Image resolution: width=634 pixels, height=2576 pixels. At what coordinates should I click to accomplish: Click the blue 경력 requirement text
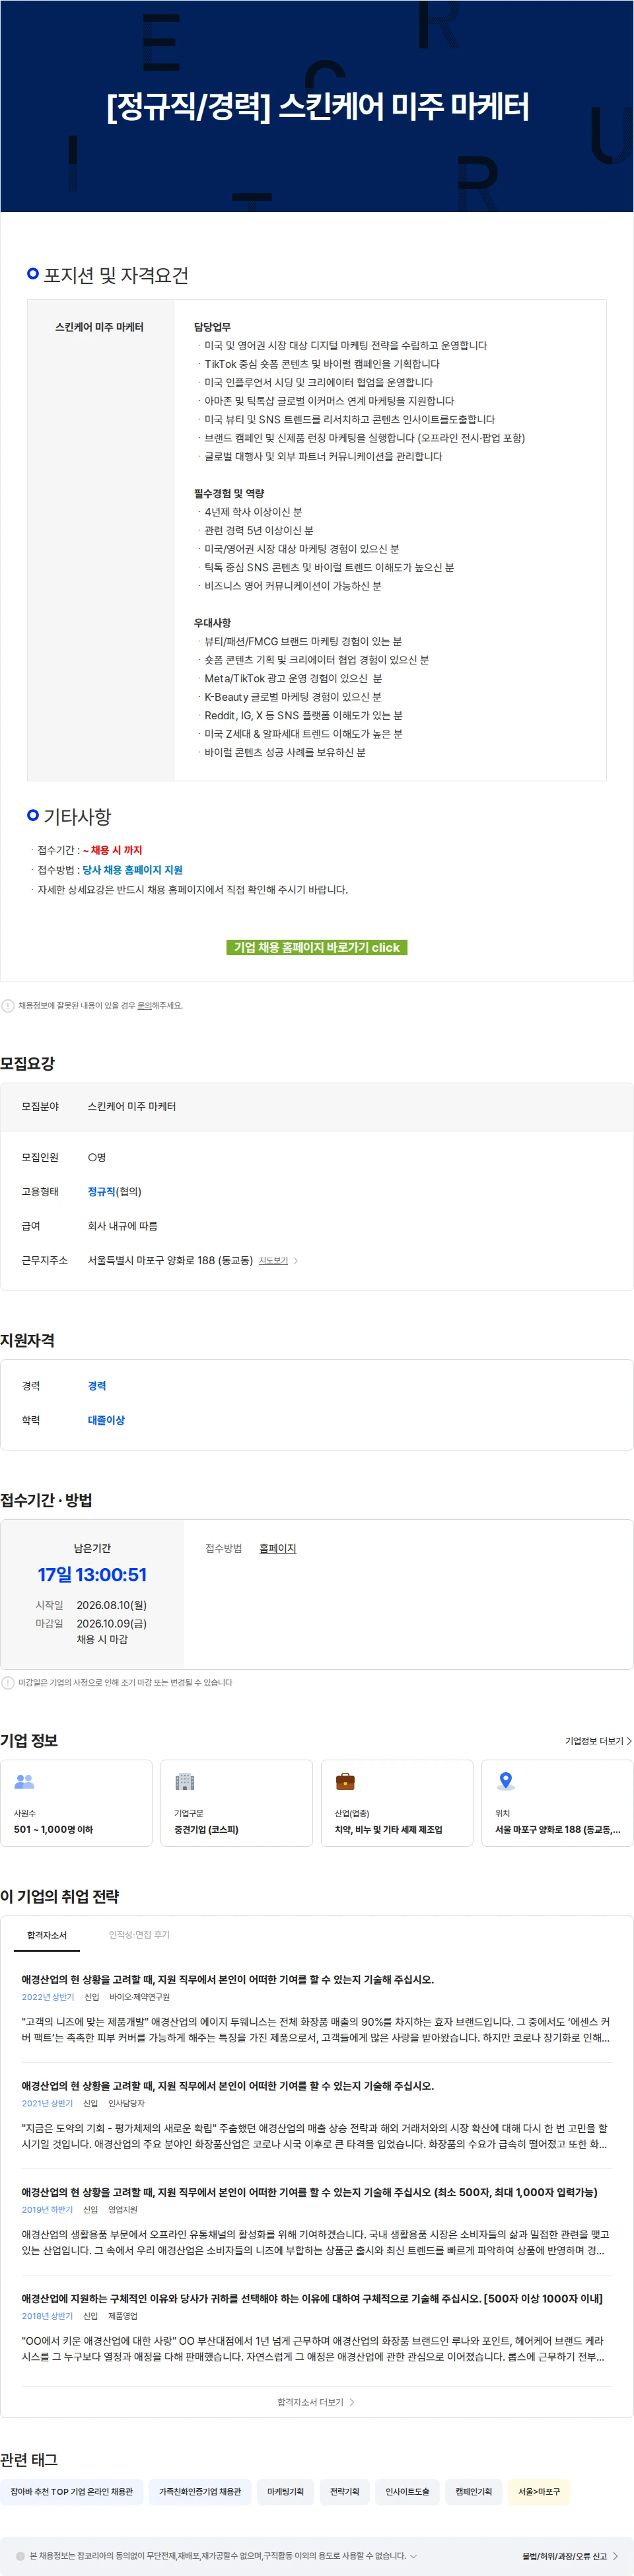point(97,1386)
